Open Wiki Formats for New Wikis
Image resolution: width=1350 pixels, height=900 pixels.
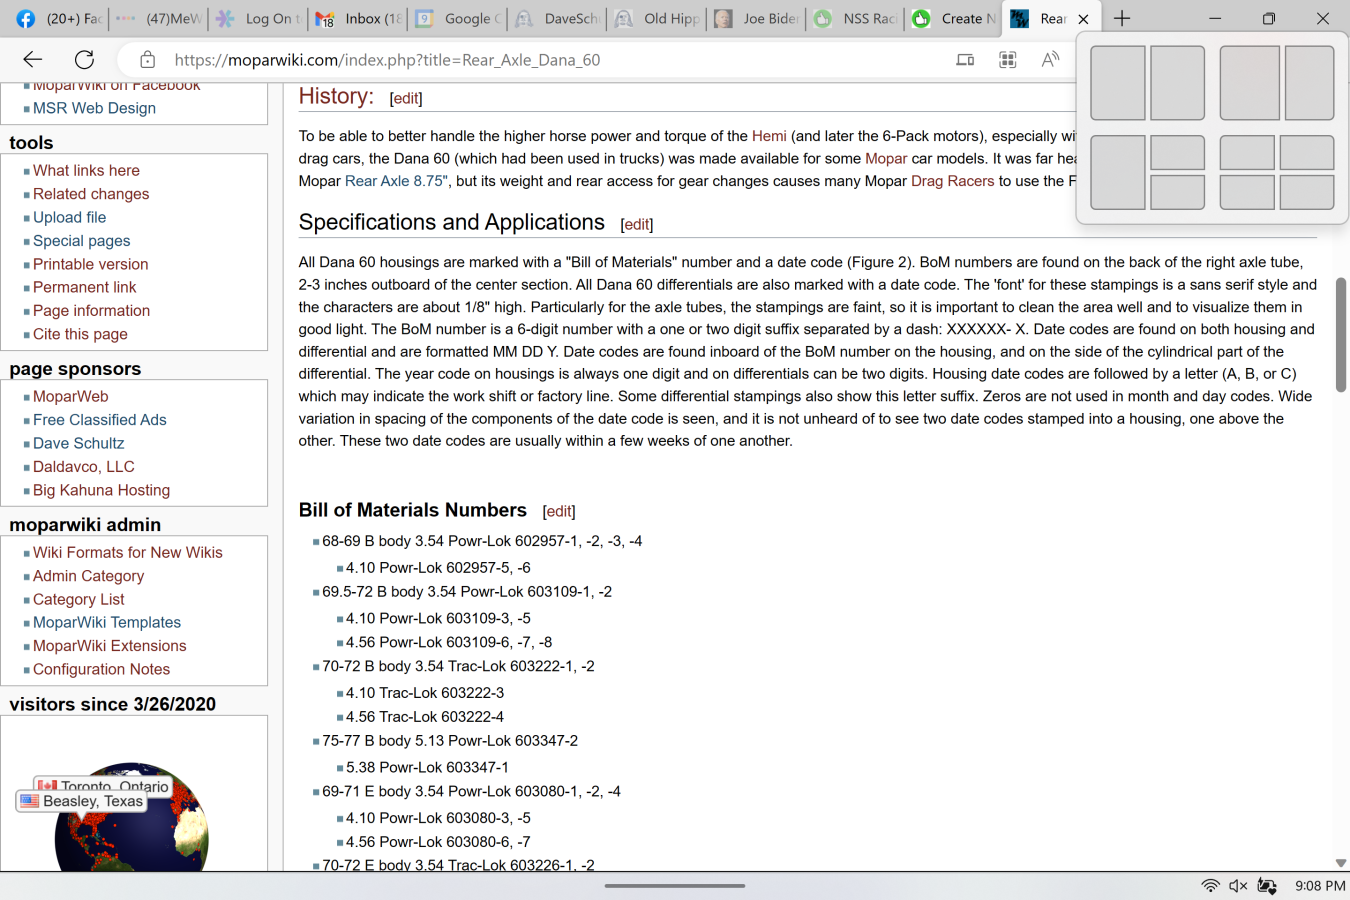[127, 553]
